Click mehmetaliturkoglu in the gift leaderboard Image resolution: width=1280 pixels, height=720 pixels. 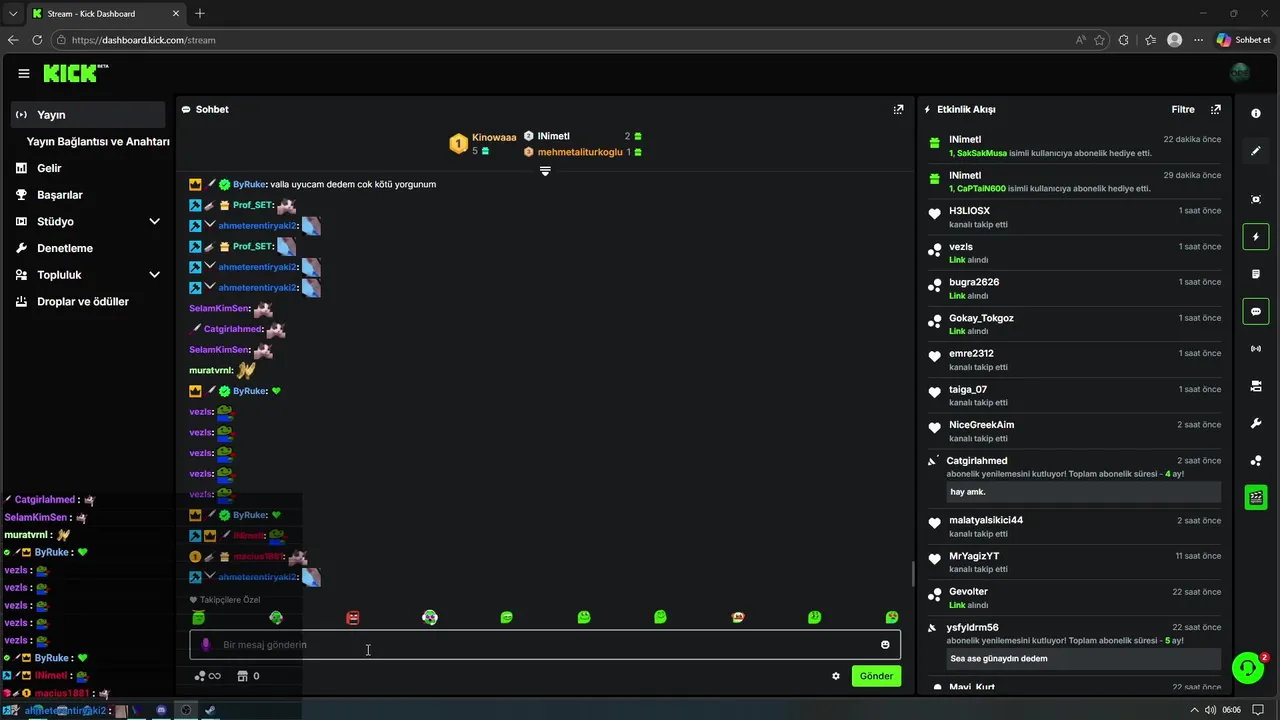(x=580, y=152)
